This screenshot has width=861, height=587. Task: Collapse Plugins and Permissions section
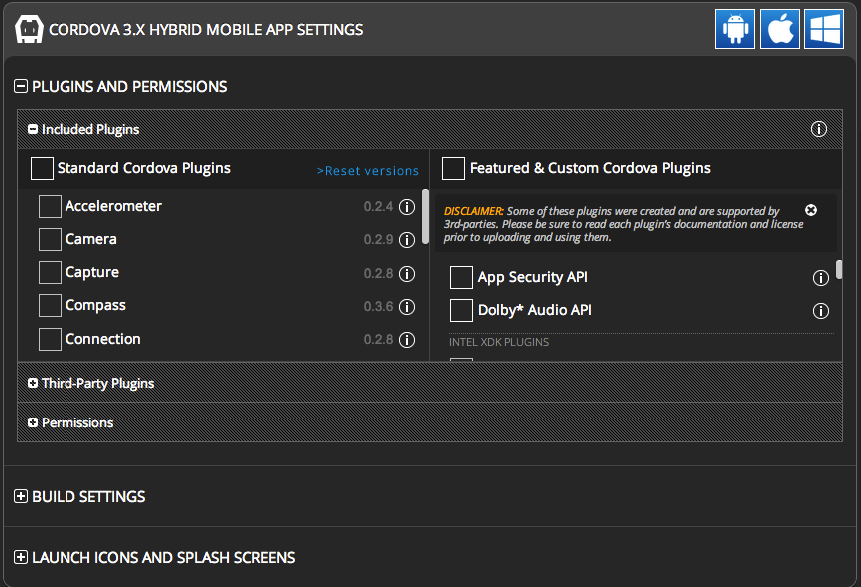tap(21, 86)
